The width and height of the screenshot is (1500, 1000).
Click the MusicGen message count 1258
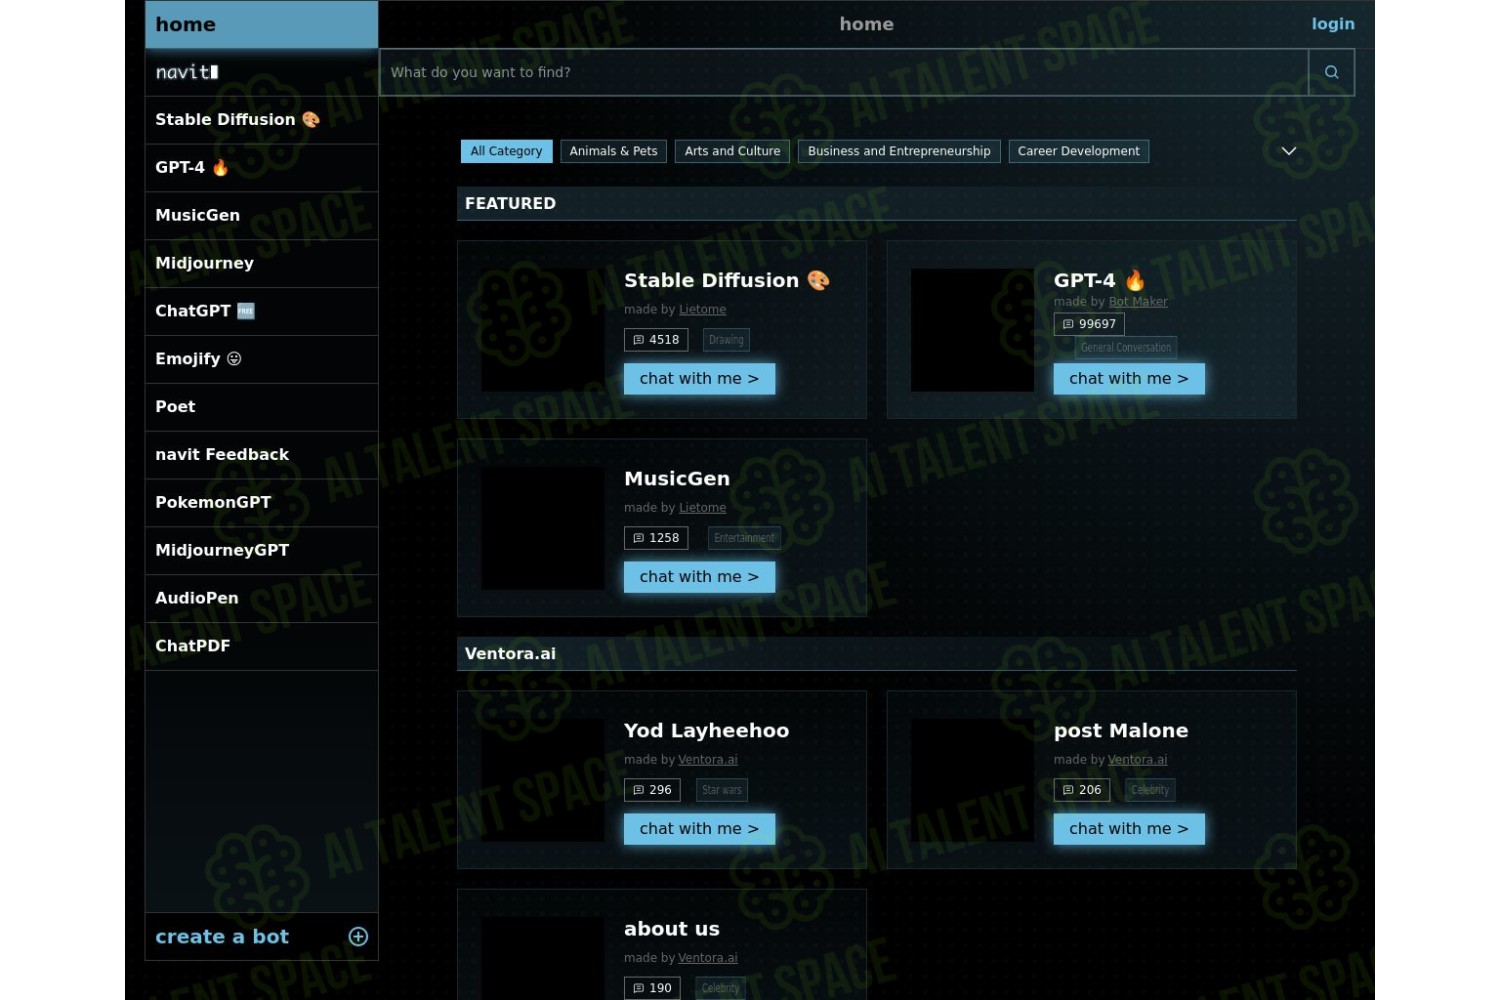pyautogui.click(x=656, y=538)
